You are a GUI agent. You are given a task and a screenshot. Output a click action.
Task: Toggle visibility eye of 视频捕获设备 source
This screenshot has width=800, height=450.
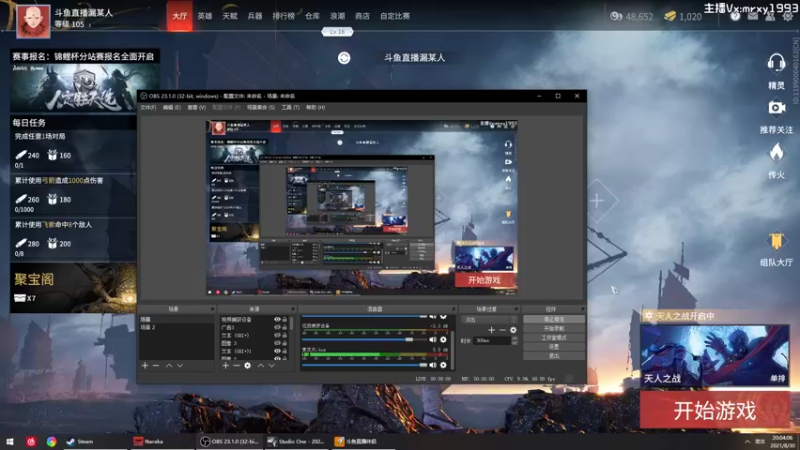pos(277,319)
